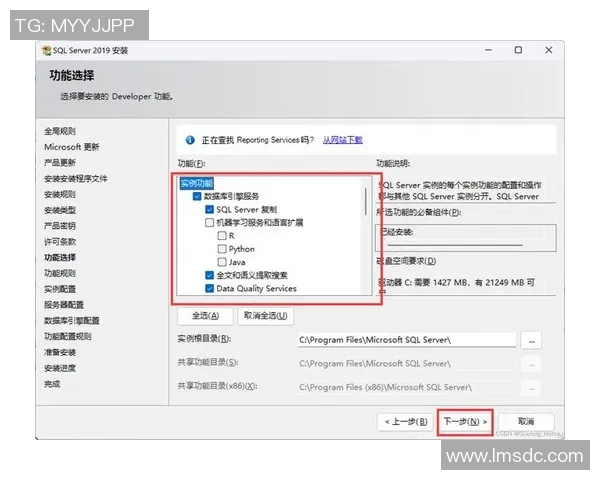Image resolution: width=600 pixels, height=480 pixels.
Task: Select the 安装规则 step
Action: pyautogui.click(x=60, y=194)
